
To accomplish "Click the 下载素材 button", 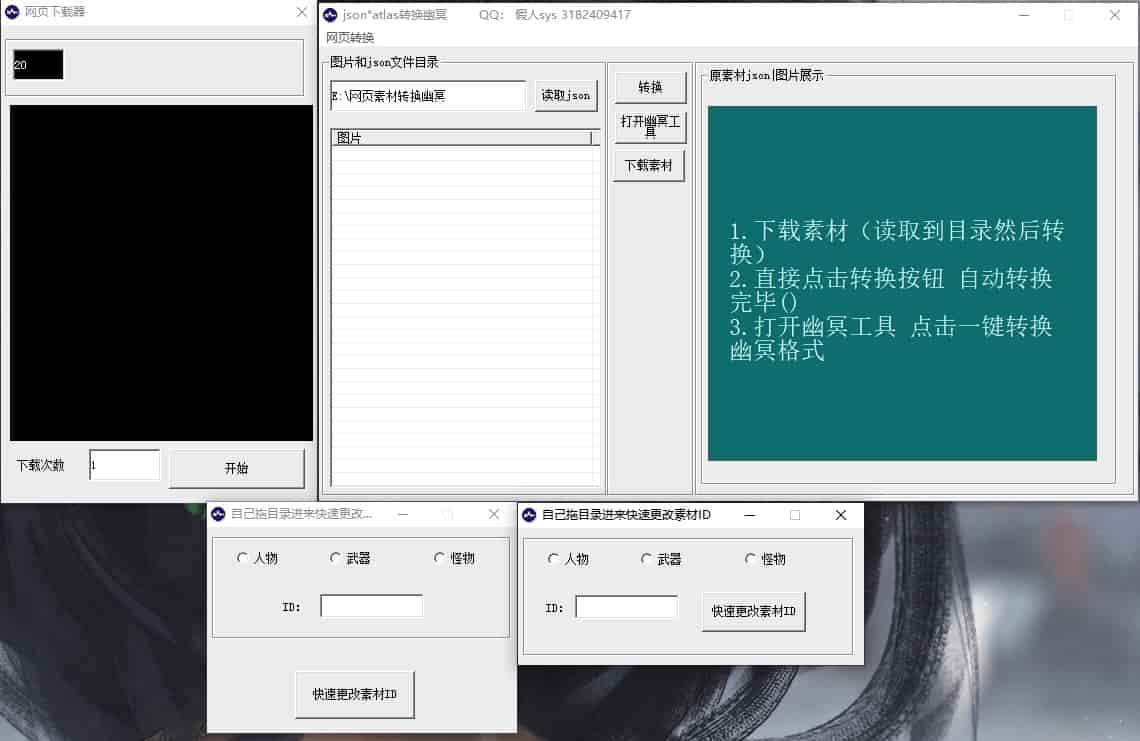I will (x=649, y=166).
